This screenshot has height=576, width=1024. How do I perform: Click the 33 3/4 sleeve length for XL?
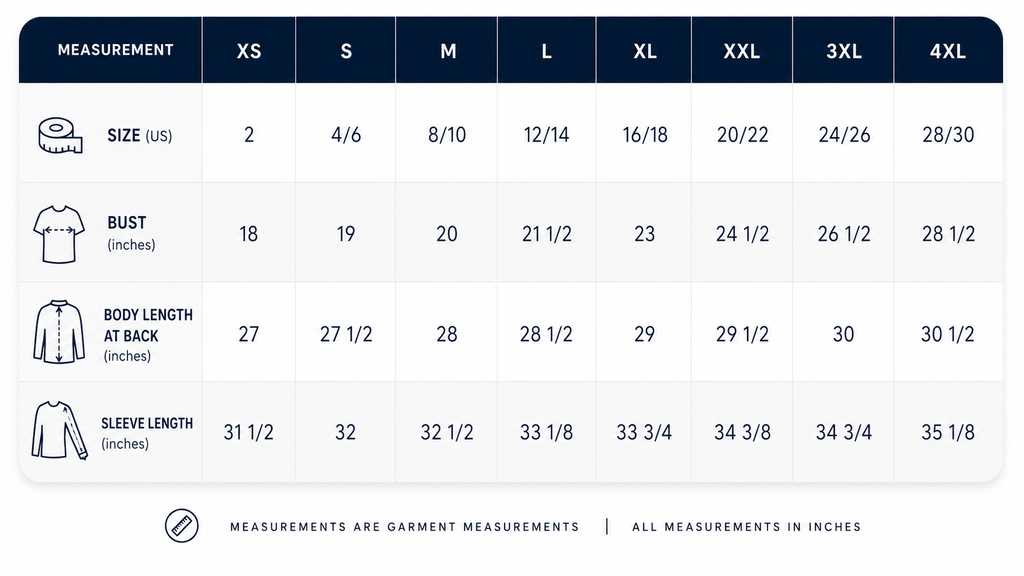point(644,432)
